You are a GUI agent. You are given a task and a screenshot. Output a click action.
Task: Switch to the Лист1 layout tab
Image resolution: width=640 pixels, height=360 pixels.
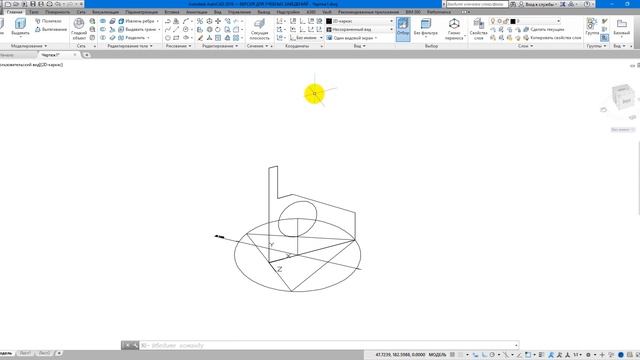tap(25, 353)
